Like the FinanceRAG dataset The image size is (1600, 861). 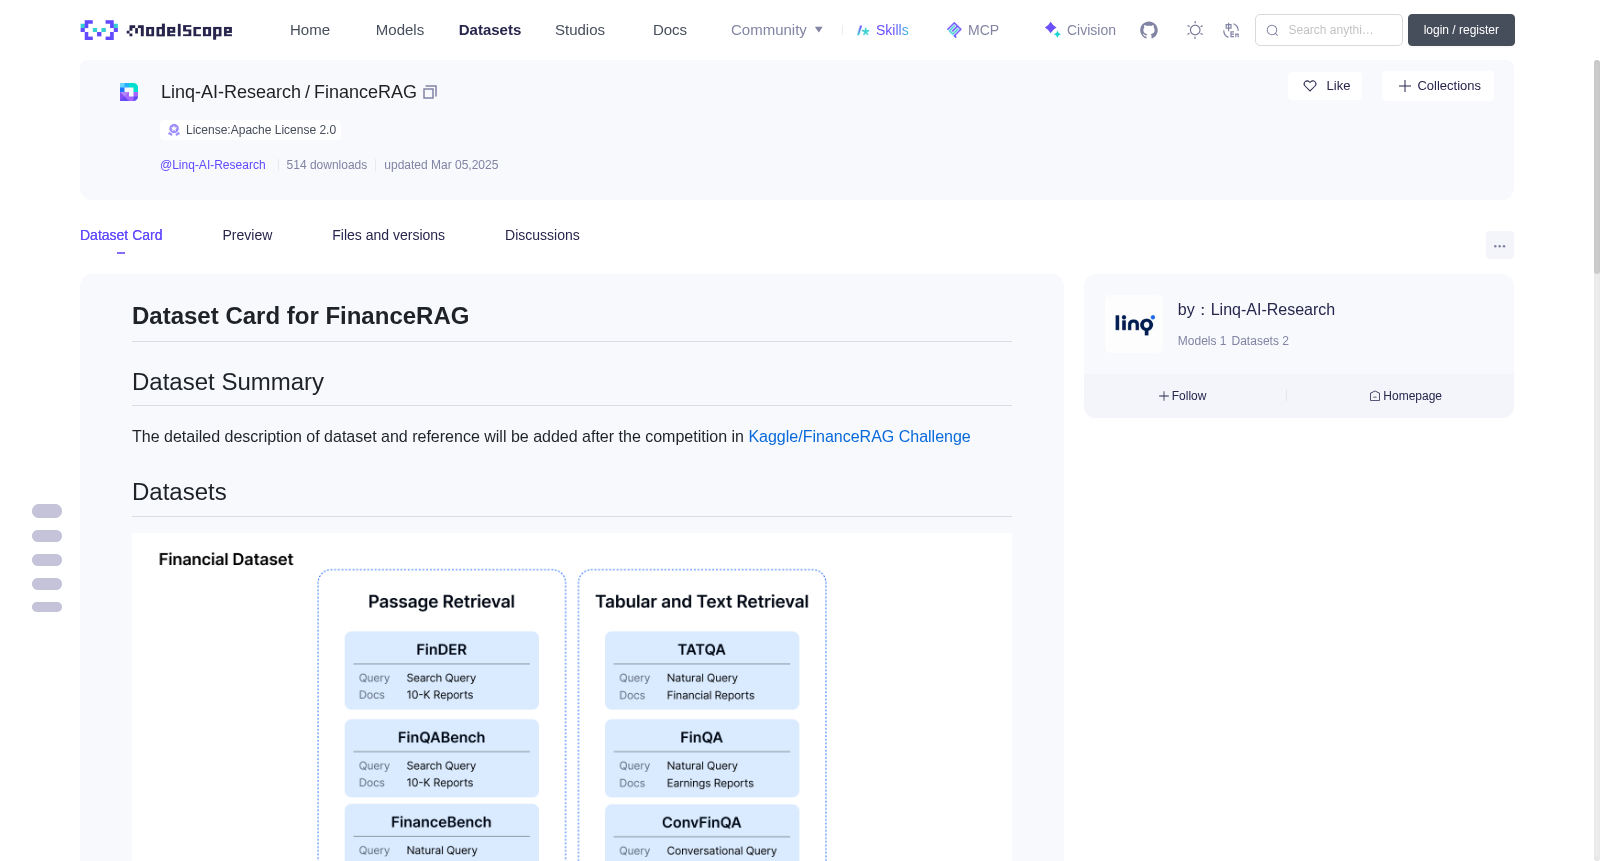pos(1325,86)
